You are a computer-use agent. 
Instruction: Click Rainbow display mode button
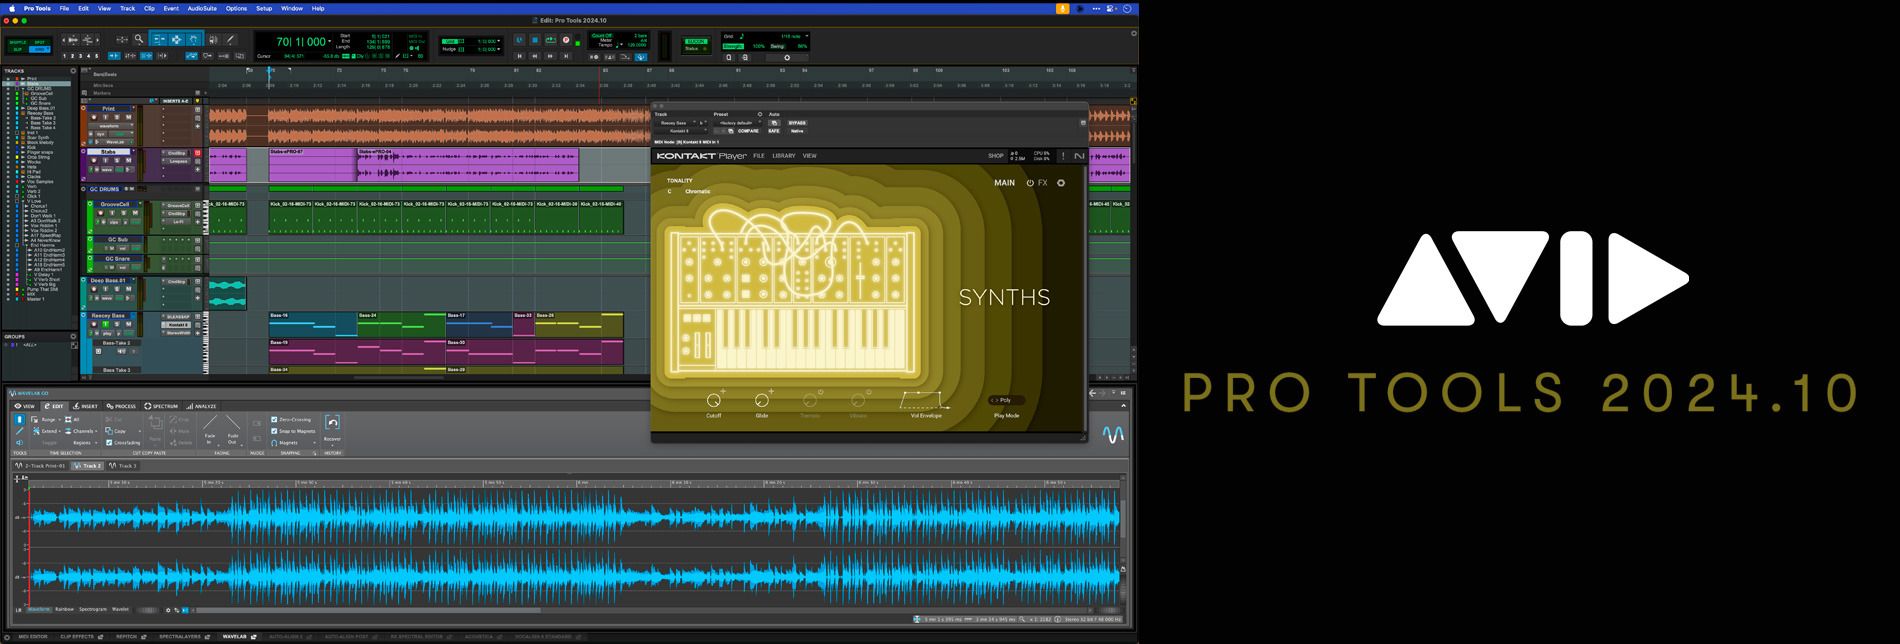[x=64, y=609]
